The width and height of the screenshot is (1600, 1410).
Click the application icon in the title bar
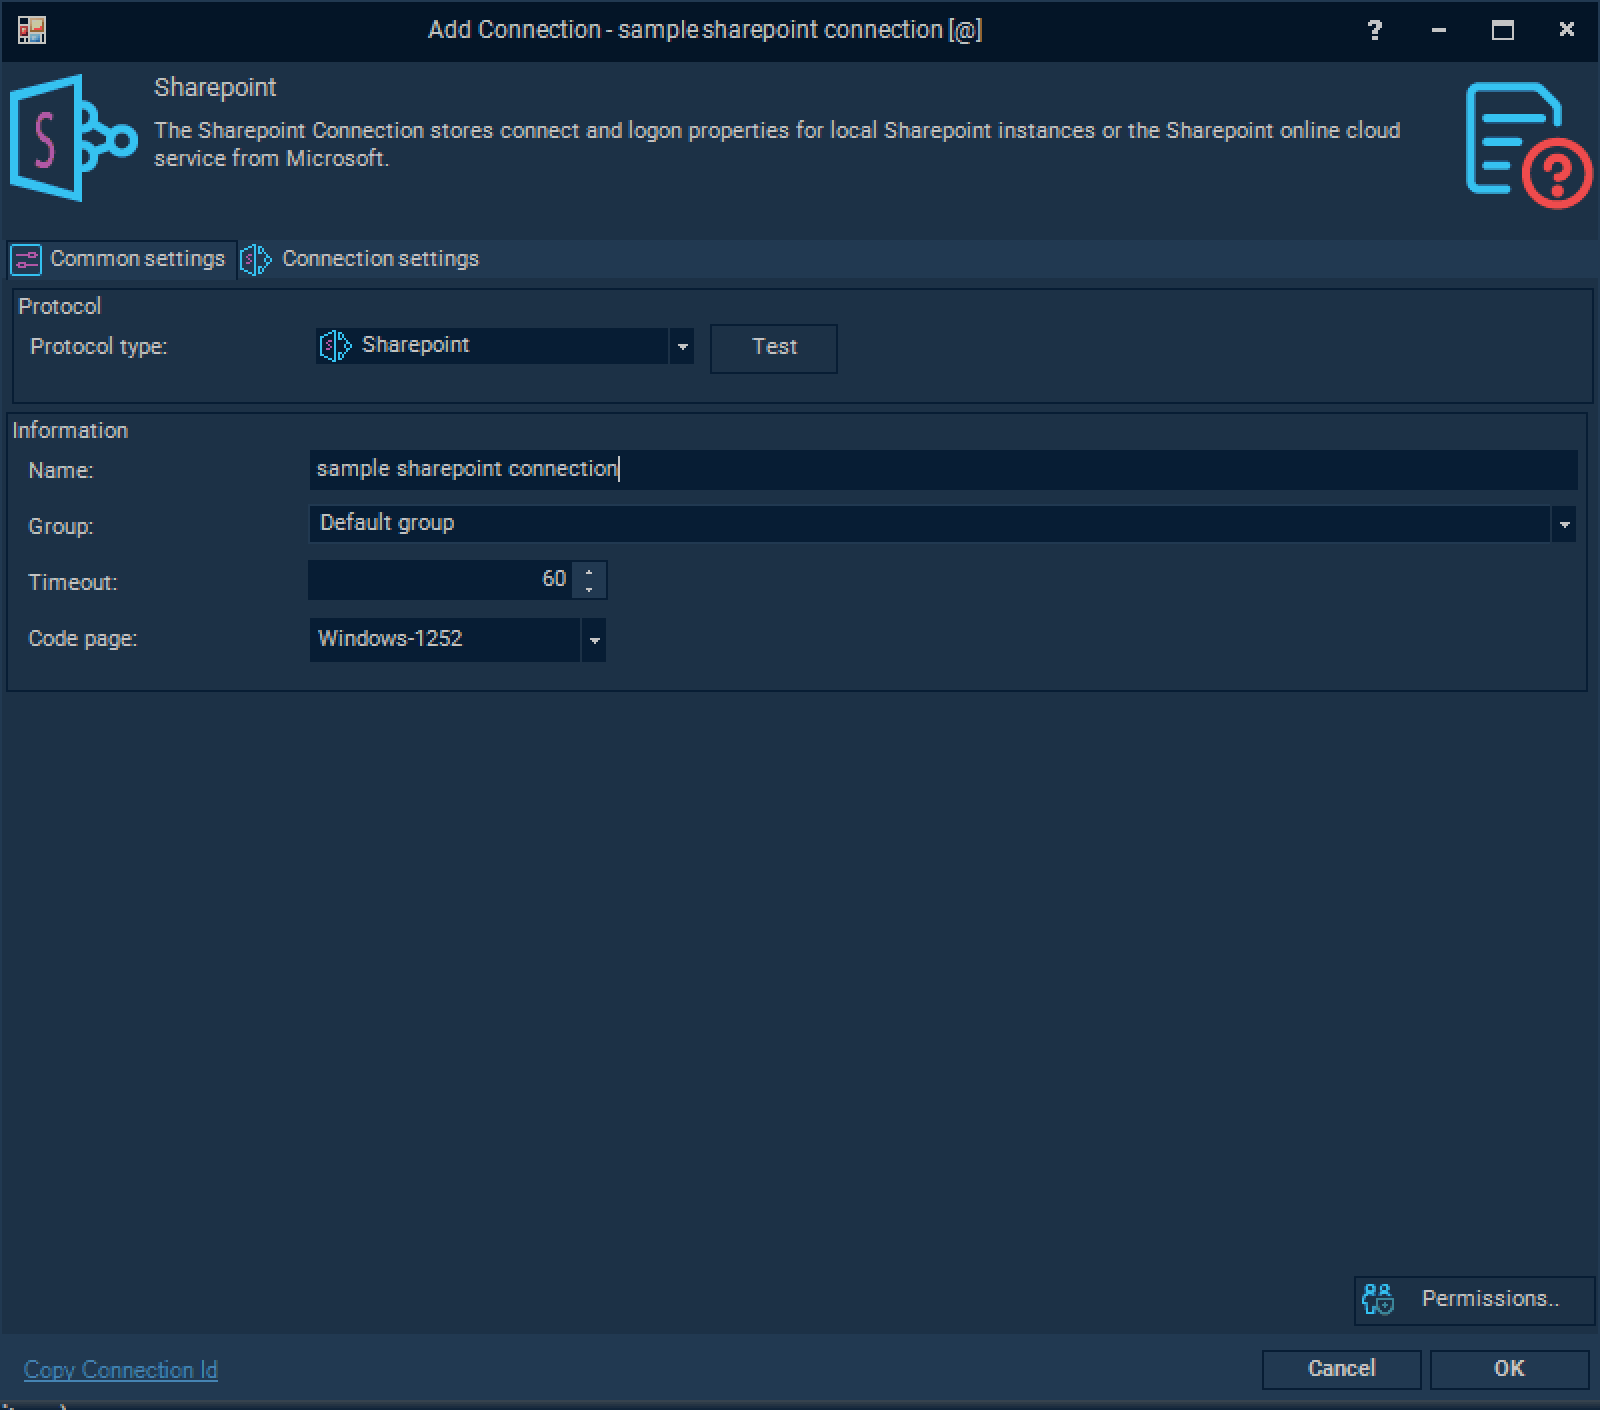point(31,30)
